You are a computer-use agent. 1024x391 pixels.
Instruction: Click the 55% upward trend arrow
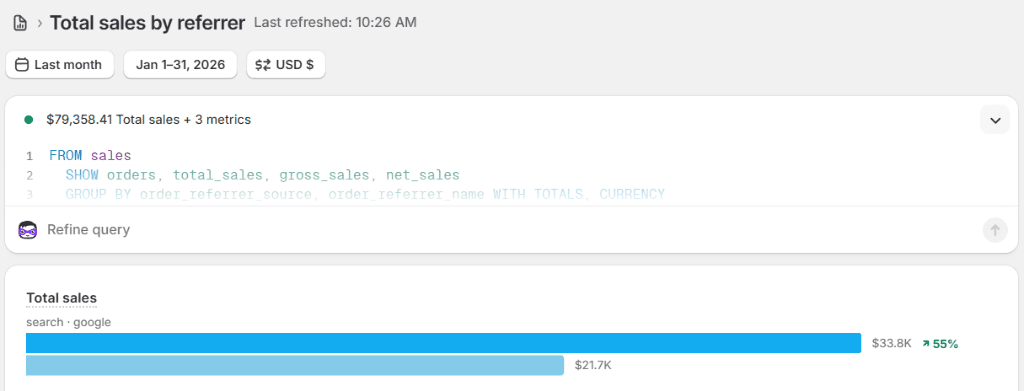[x=925, y=343]
